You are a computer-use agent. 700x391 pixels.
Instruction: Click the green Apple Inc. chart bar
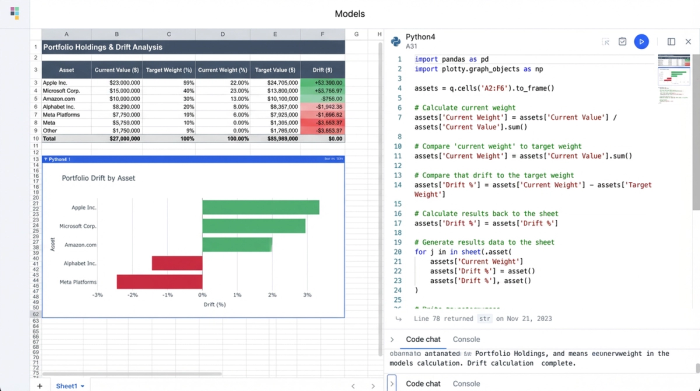click(261, 207)
